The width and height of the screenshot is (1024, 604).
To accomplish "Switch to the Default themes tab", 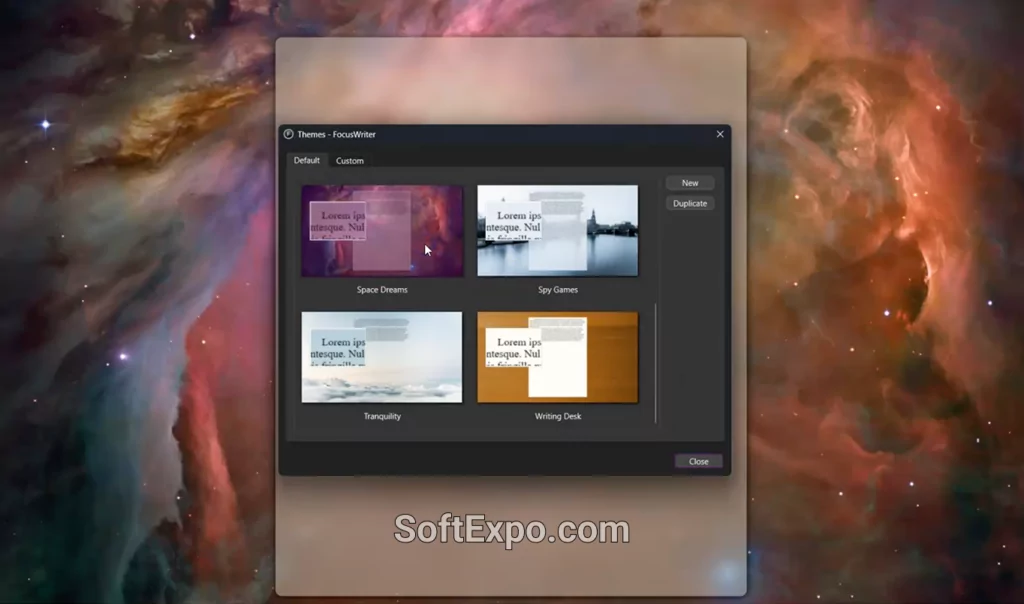I will (x=306, y=160).
